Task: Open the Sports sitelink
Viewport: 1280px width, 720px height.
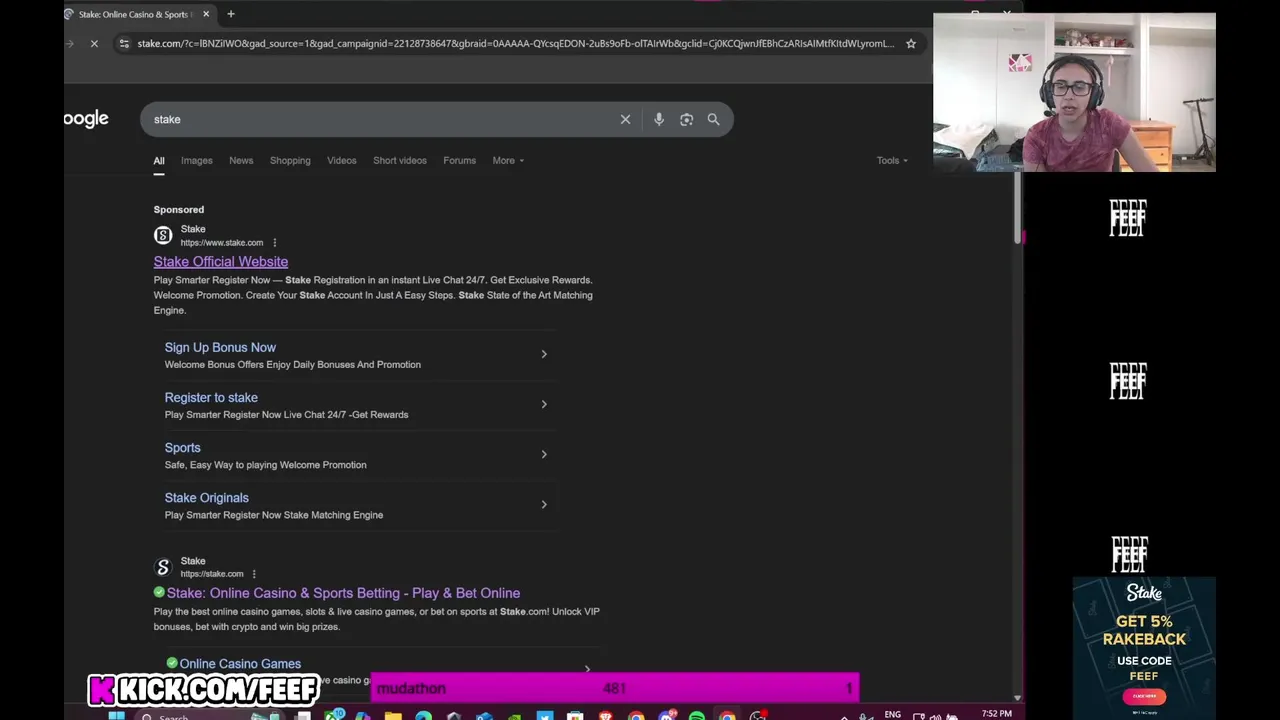Action: pos(183,447)
